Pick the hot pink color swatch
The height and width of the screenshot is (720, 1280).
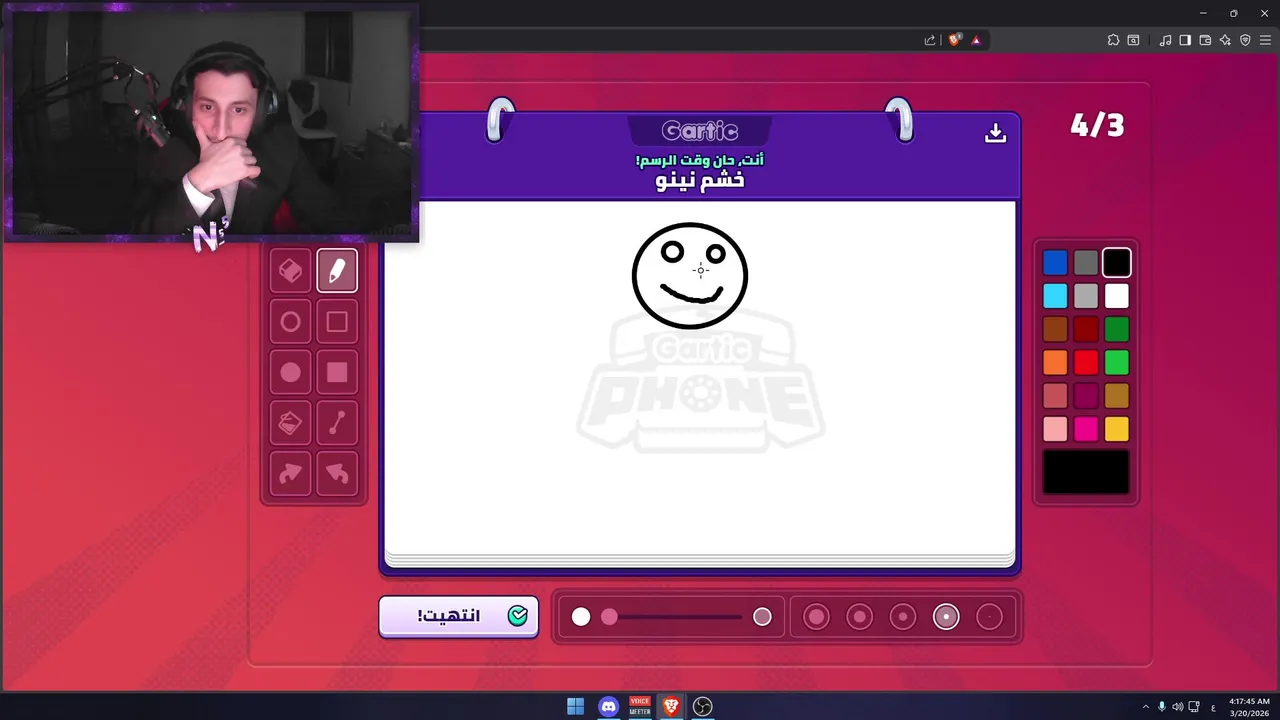[1086, 429]
